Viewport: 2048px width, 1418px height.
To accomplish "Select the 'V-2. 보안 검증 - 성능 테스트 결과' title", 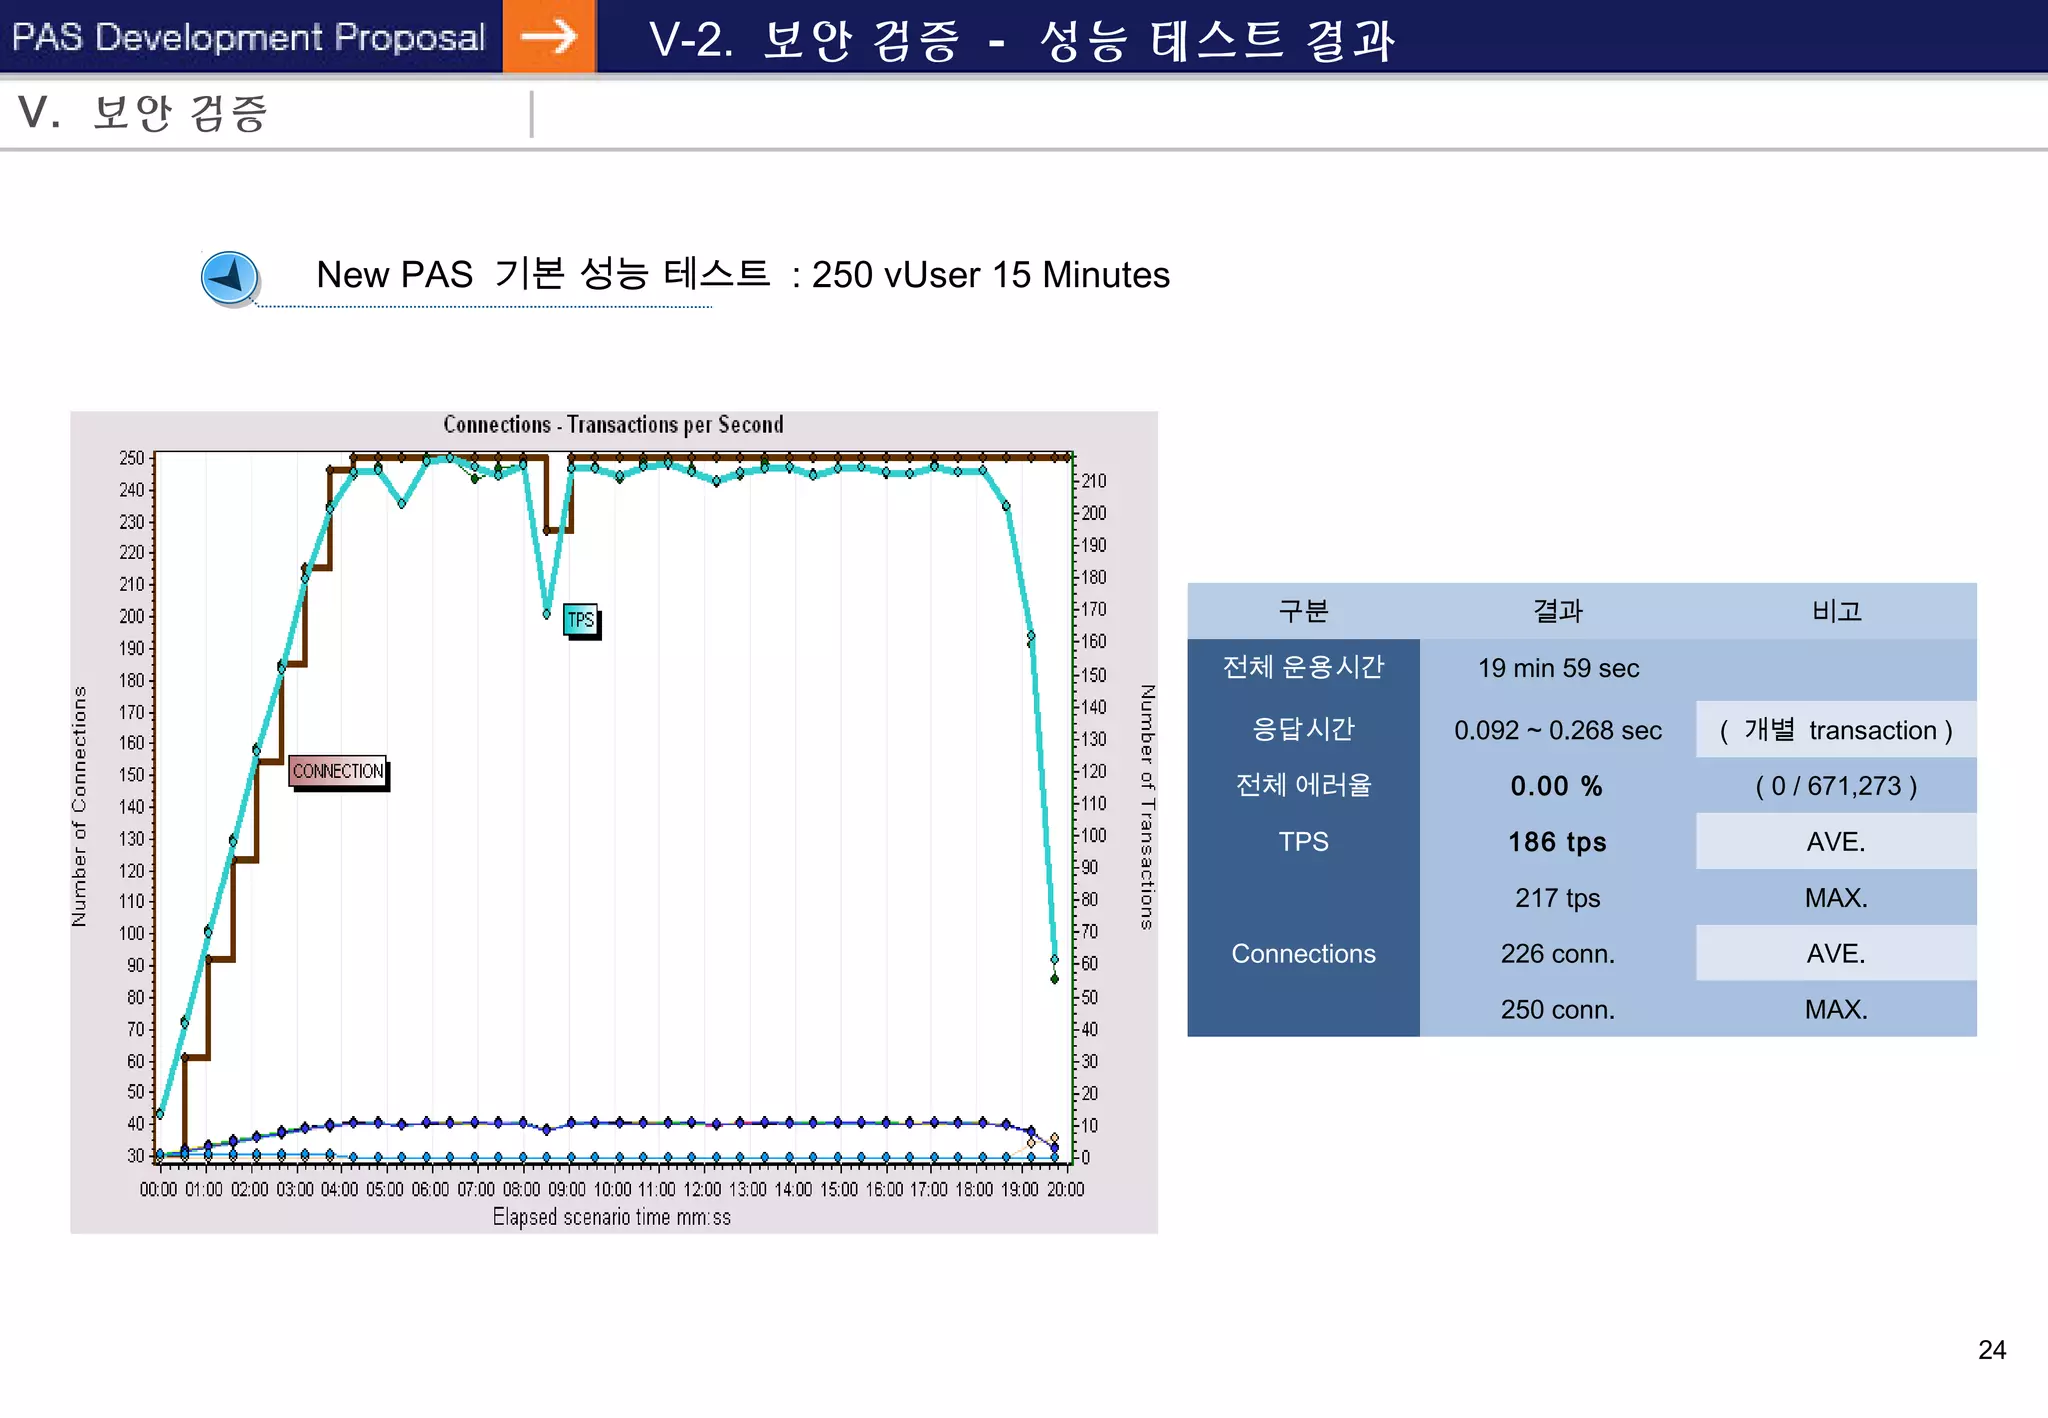I will pyautogui.click(x=1020, y=40).
